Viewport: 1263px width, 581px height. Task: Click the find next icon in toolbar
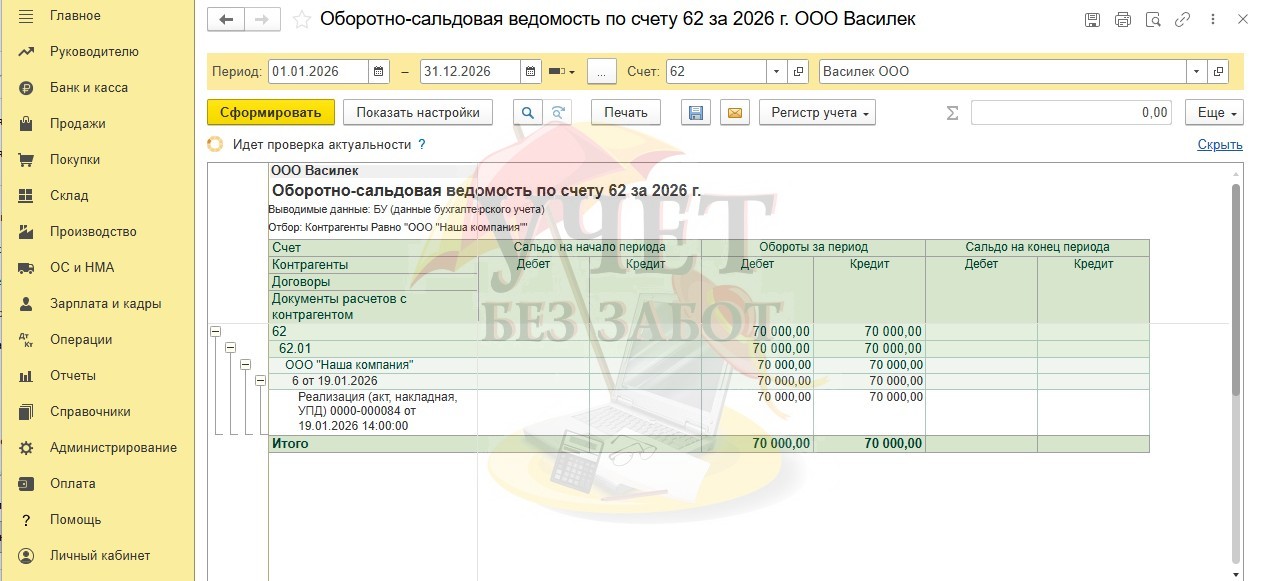(558, 113)
